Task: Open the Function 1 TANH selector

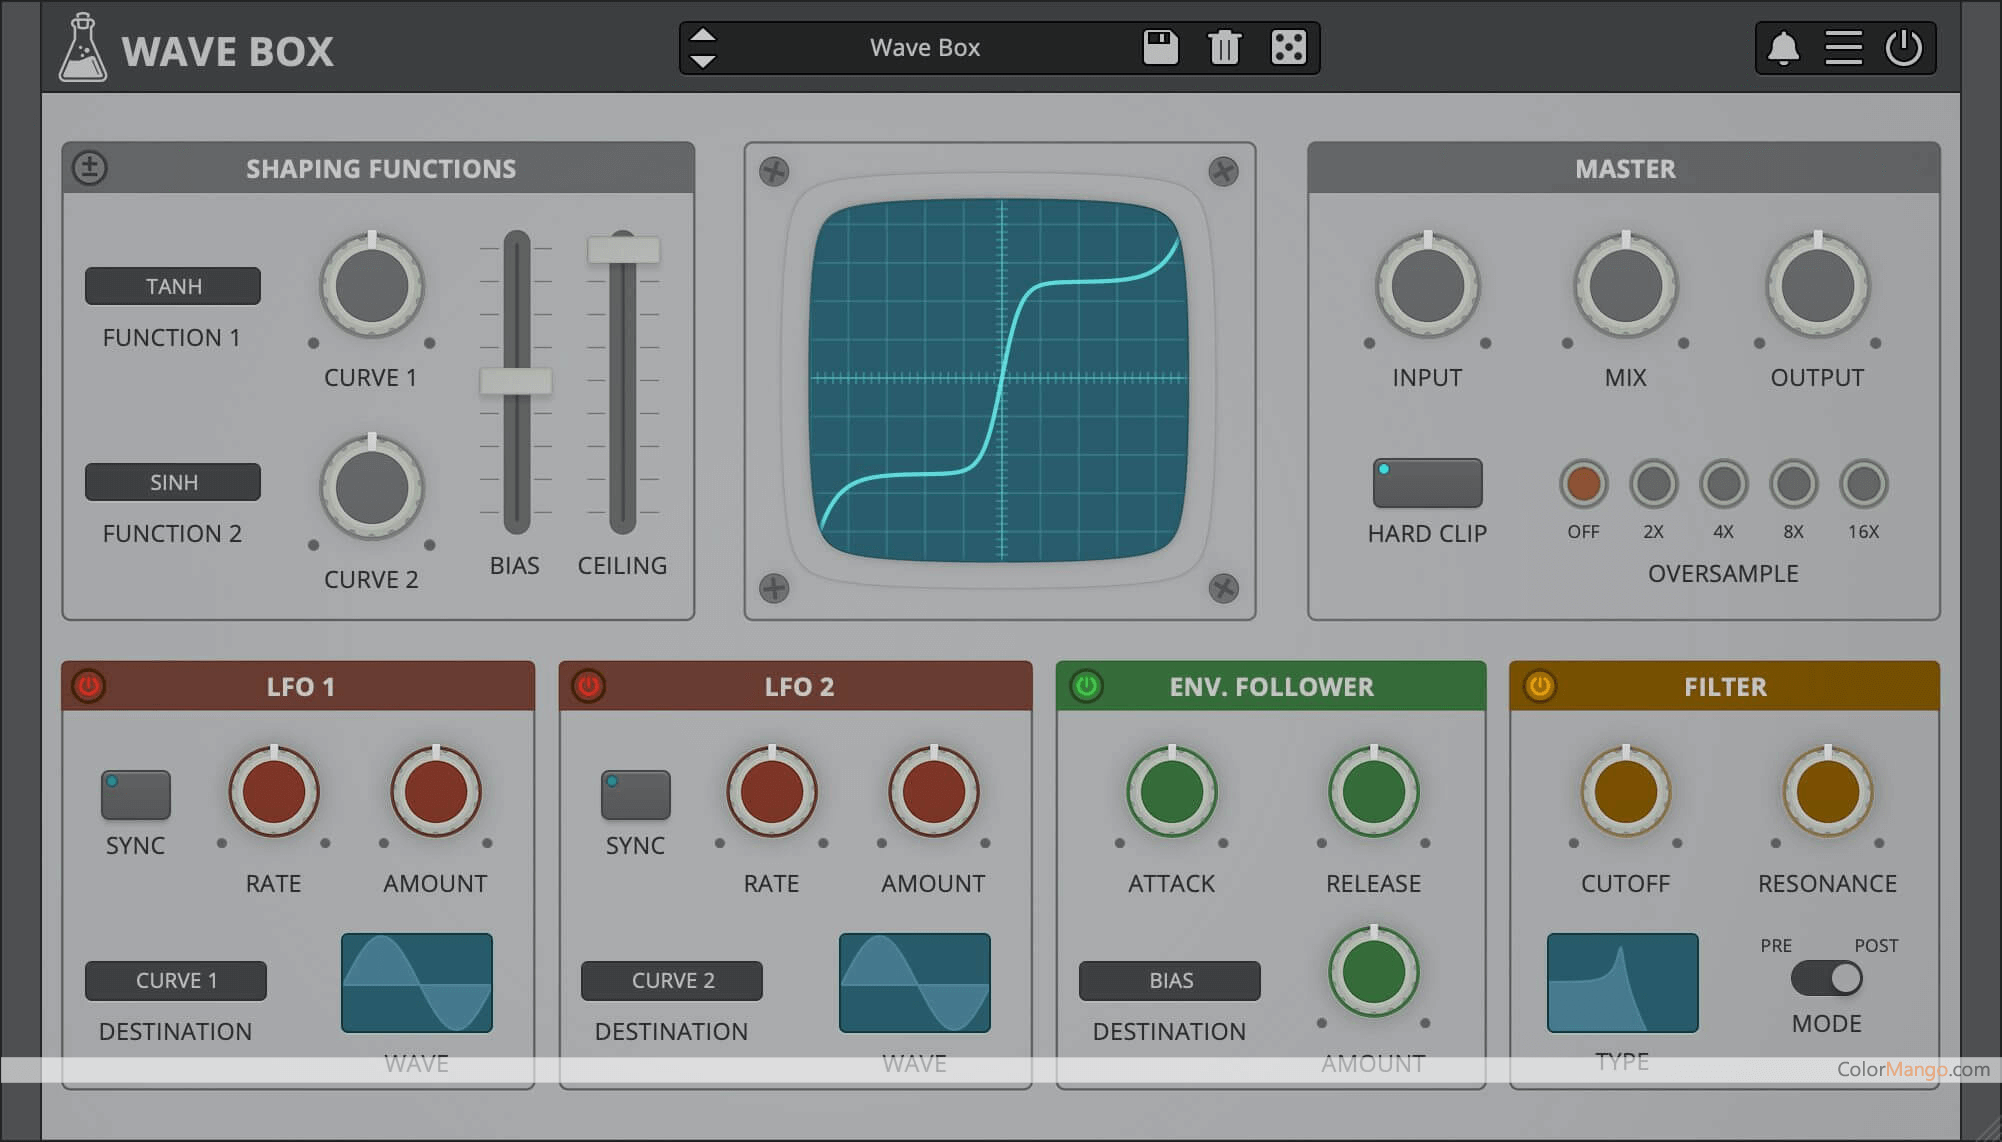Action: [172, 286]
